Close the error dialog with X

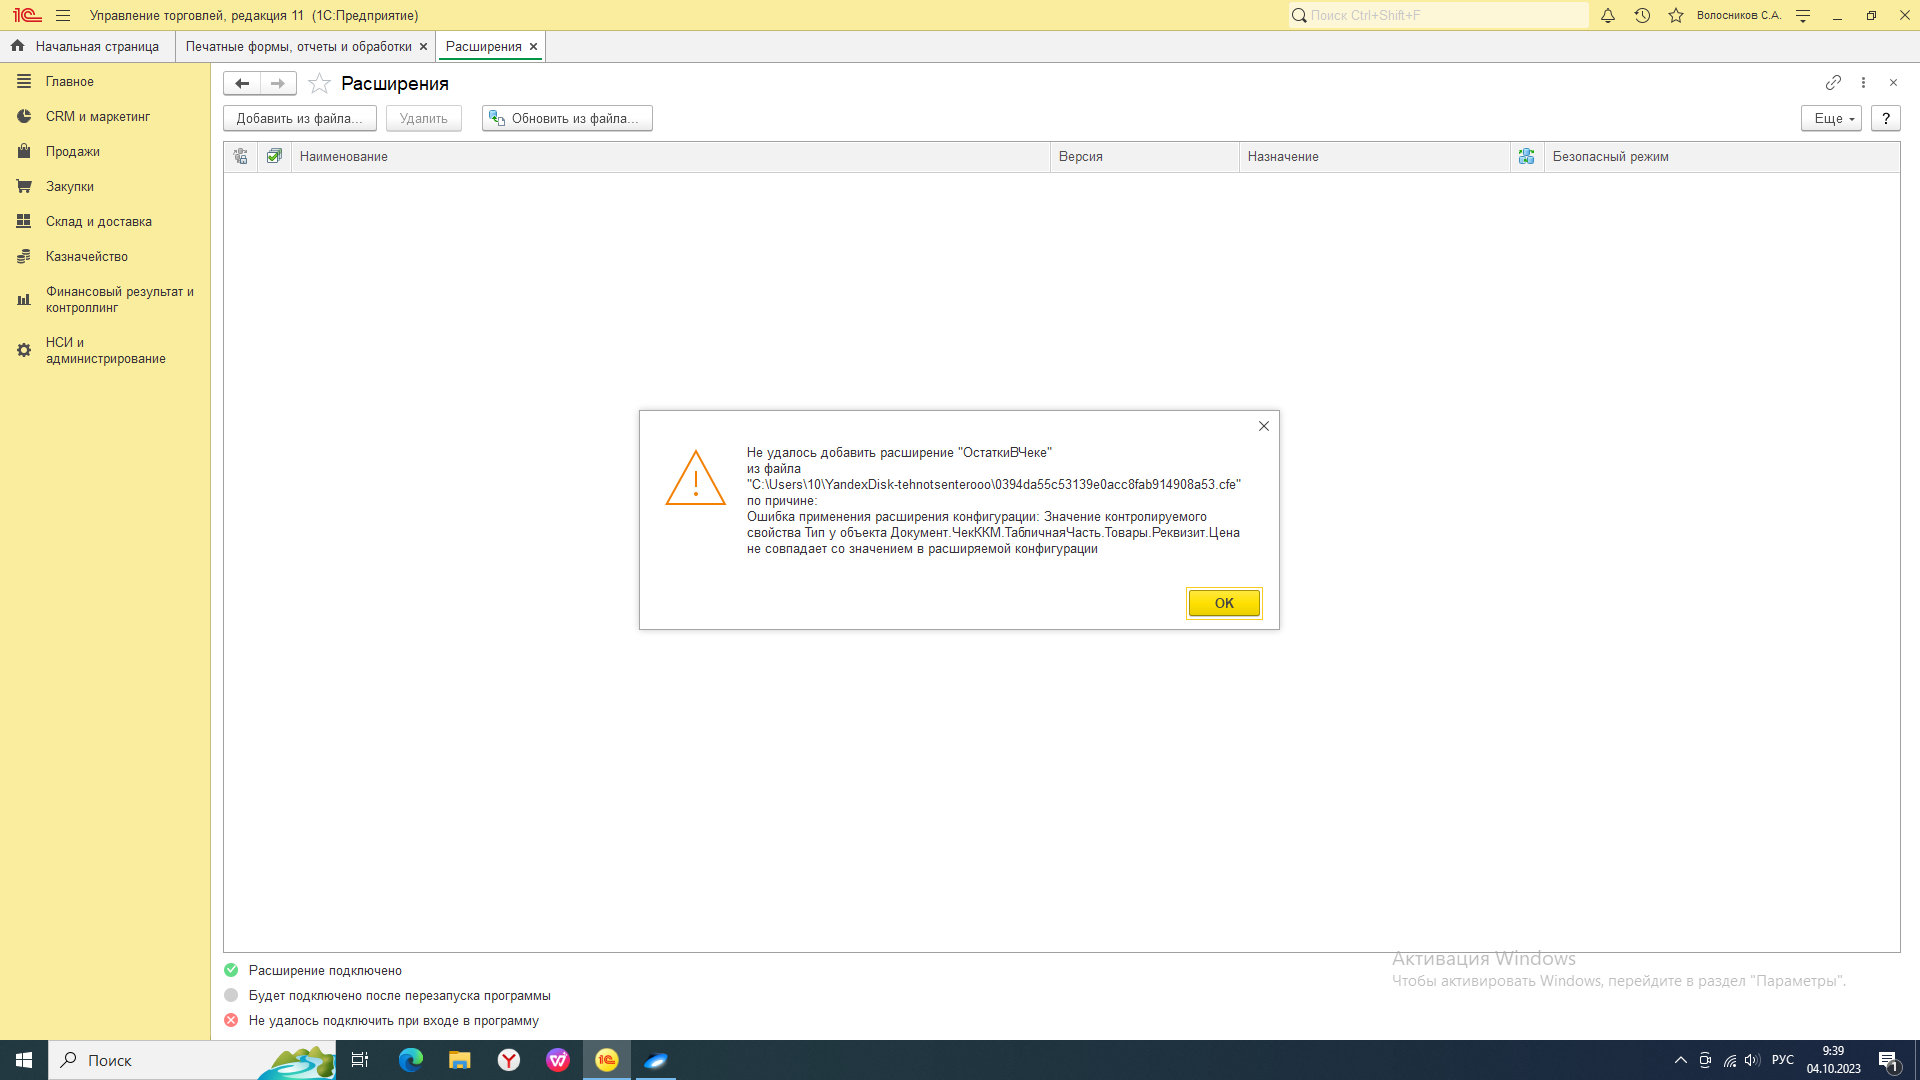pos(1263,426)
